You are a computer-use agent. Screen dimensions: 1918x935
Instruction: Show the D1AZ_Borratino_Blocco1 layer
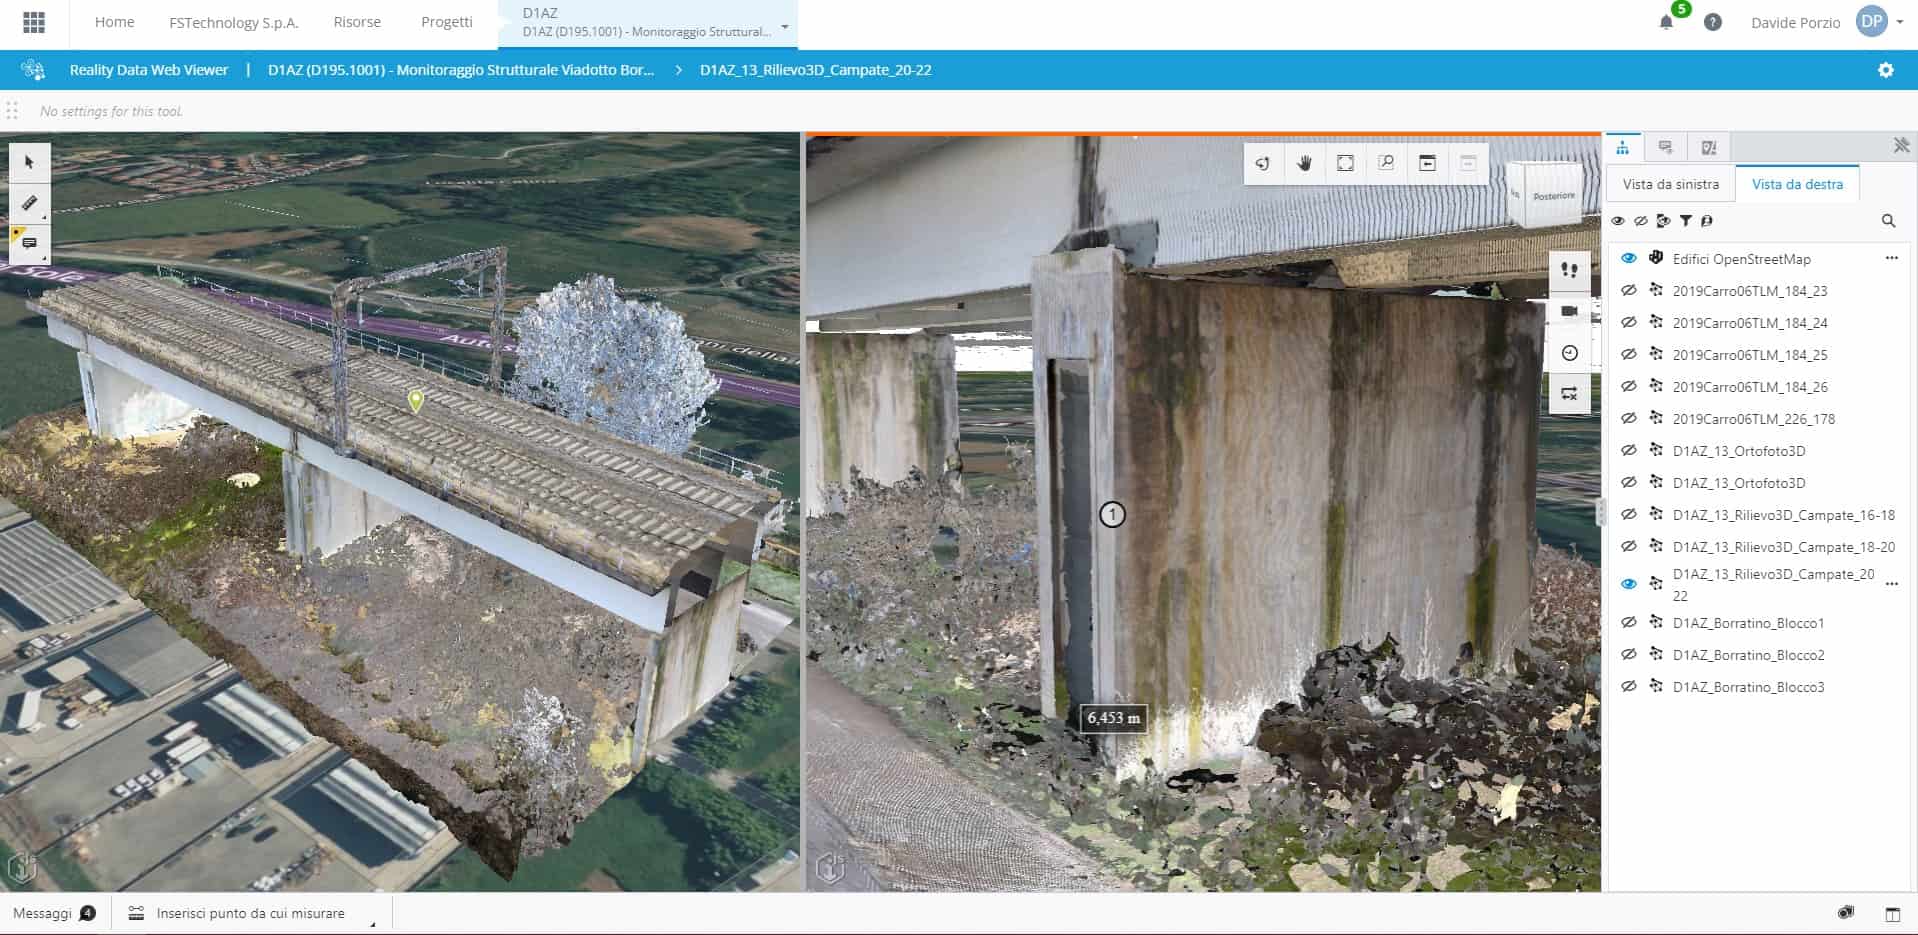[1628, 623]
